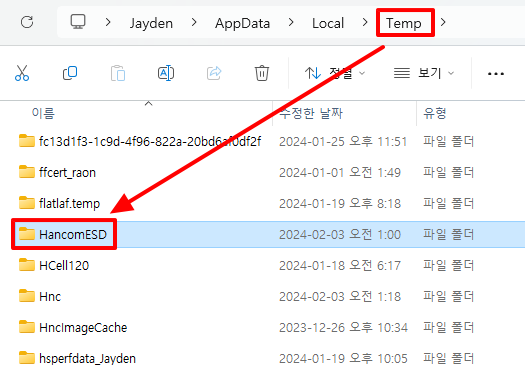Click the Rename icon in toolbar
525x365 pixels.
point(166,73)
